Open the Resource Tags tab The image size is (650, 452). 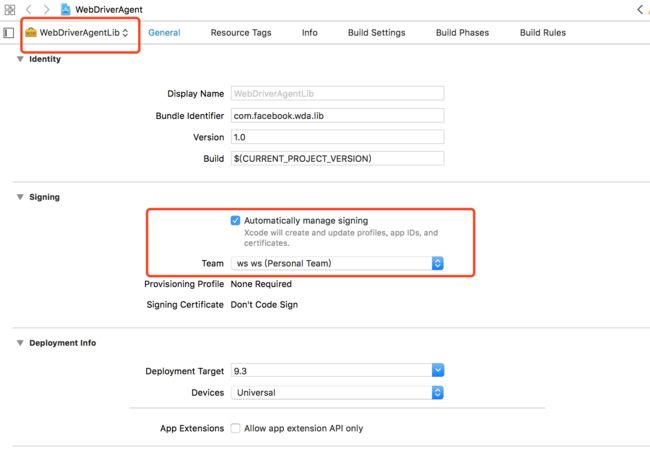click(x=241, y=33)
